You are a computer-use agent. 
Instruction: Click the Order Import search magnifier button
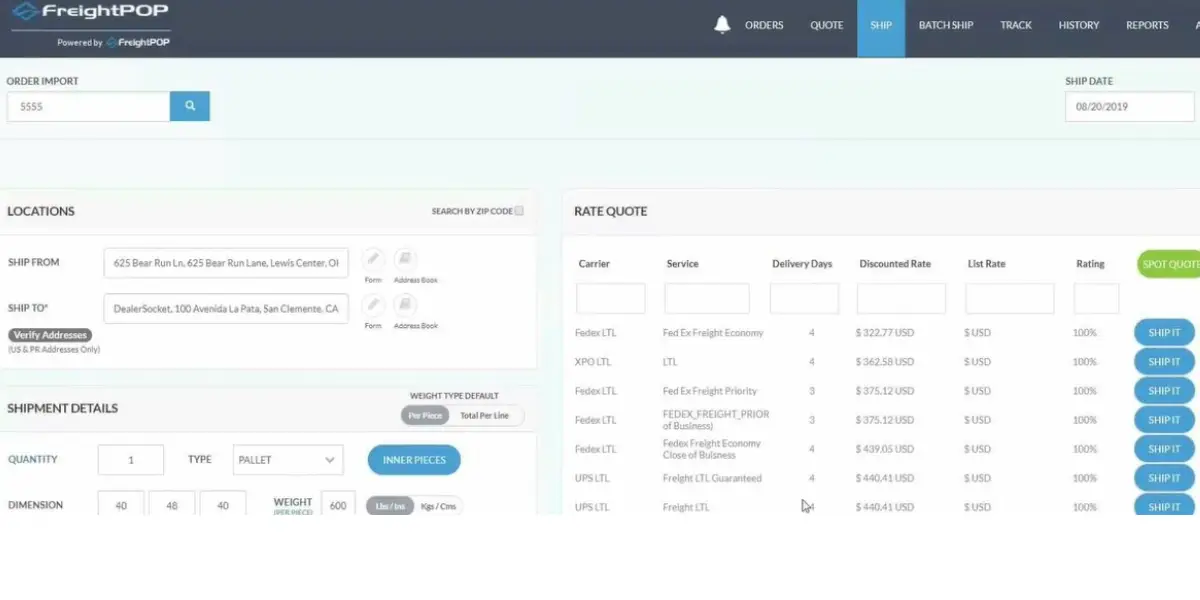(x=189, y=106)
